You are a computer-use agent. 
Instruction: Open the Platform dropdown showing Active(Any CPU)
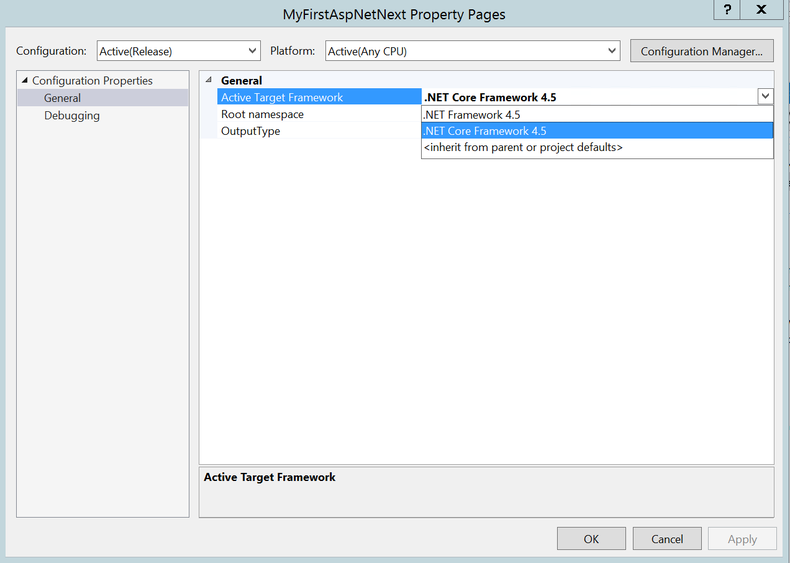pyautogui.click(x=473, y=51)
